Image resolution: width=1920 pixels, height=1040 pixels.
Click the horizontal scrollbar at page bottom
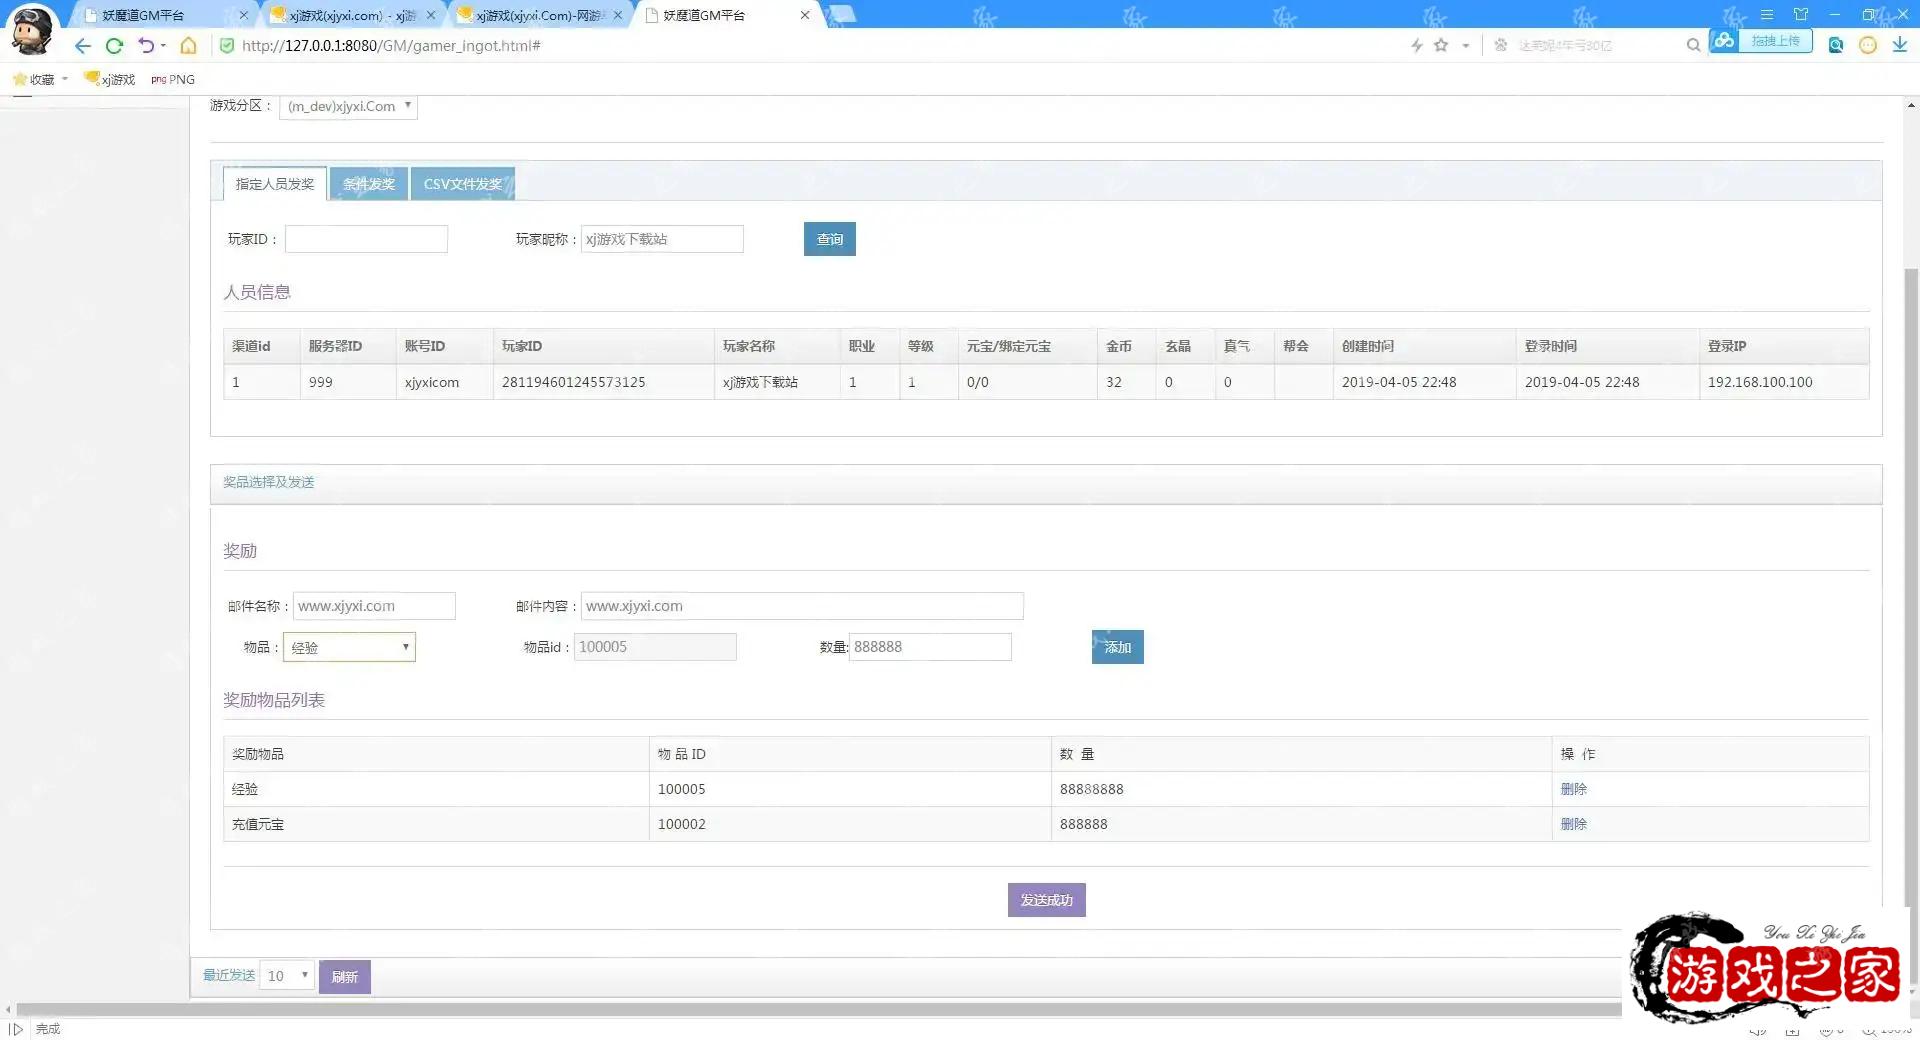coord(800,1009)
